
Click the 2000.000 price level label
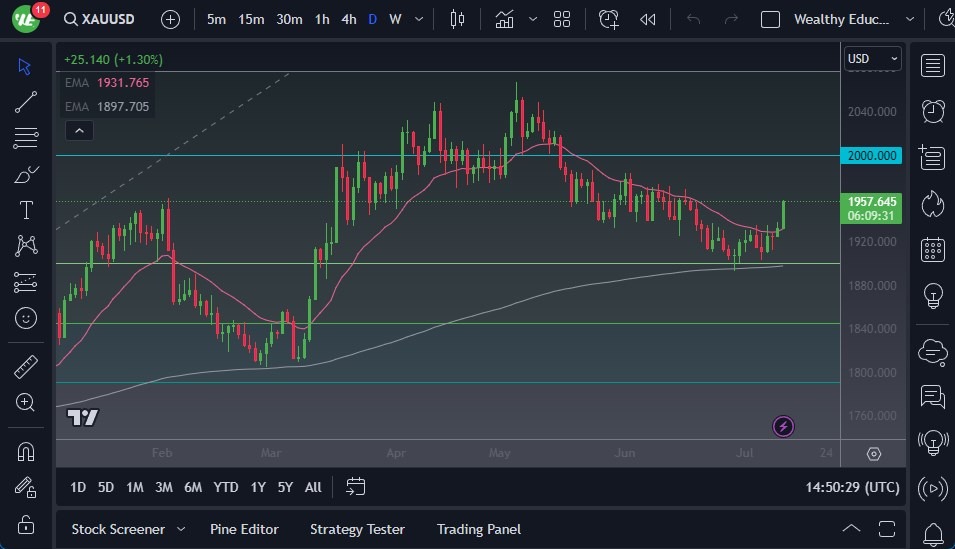872,155
